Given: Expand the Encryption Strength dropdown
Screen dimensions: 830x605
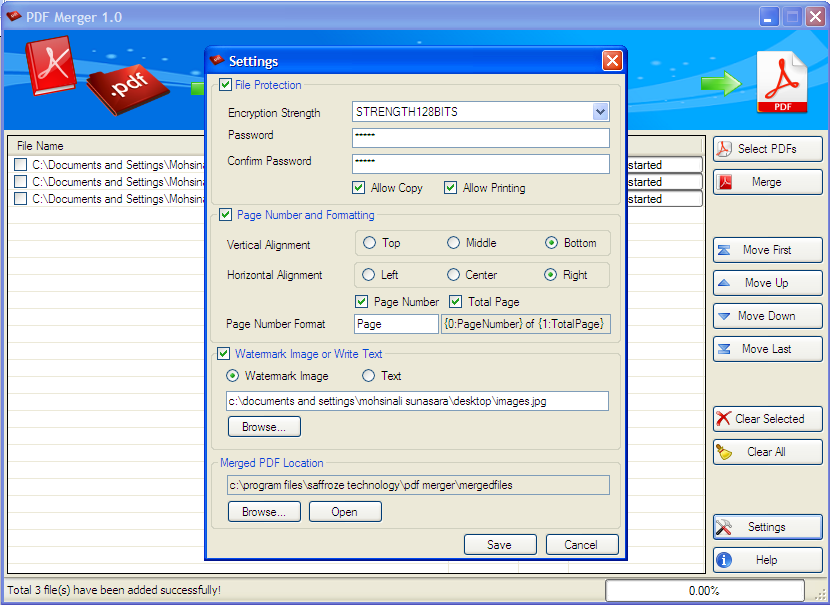Looking at the screenshot, I should pyautogui.click(x=600, y=112).
